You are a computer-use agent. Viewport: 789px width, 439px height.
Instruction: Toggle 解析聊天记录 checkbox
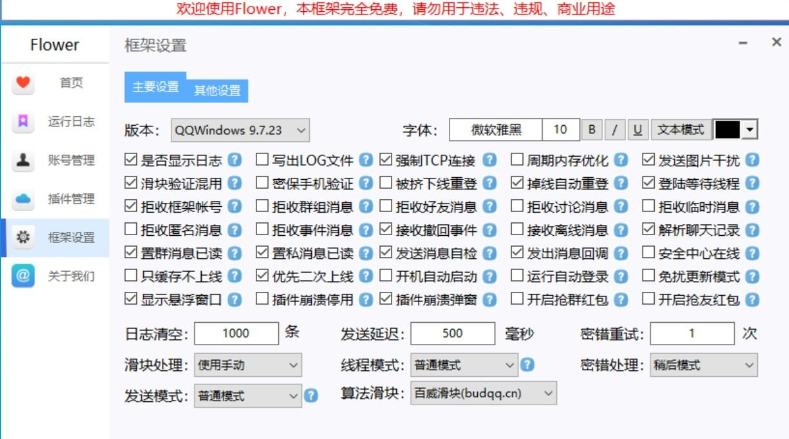[x=649, y=230]
